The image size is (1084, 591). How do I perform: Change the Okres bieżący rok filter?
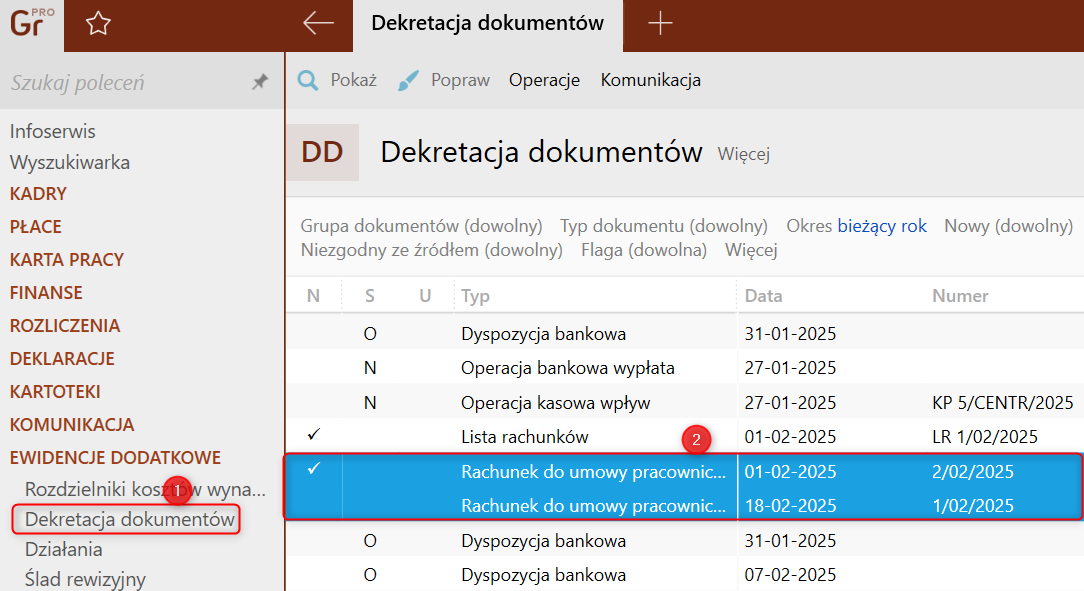856,226
